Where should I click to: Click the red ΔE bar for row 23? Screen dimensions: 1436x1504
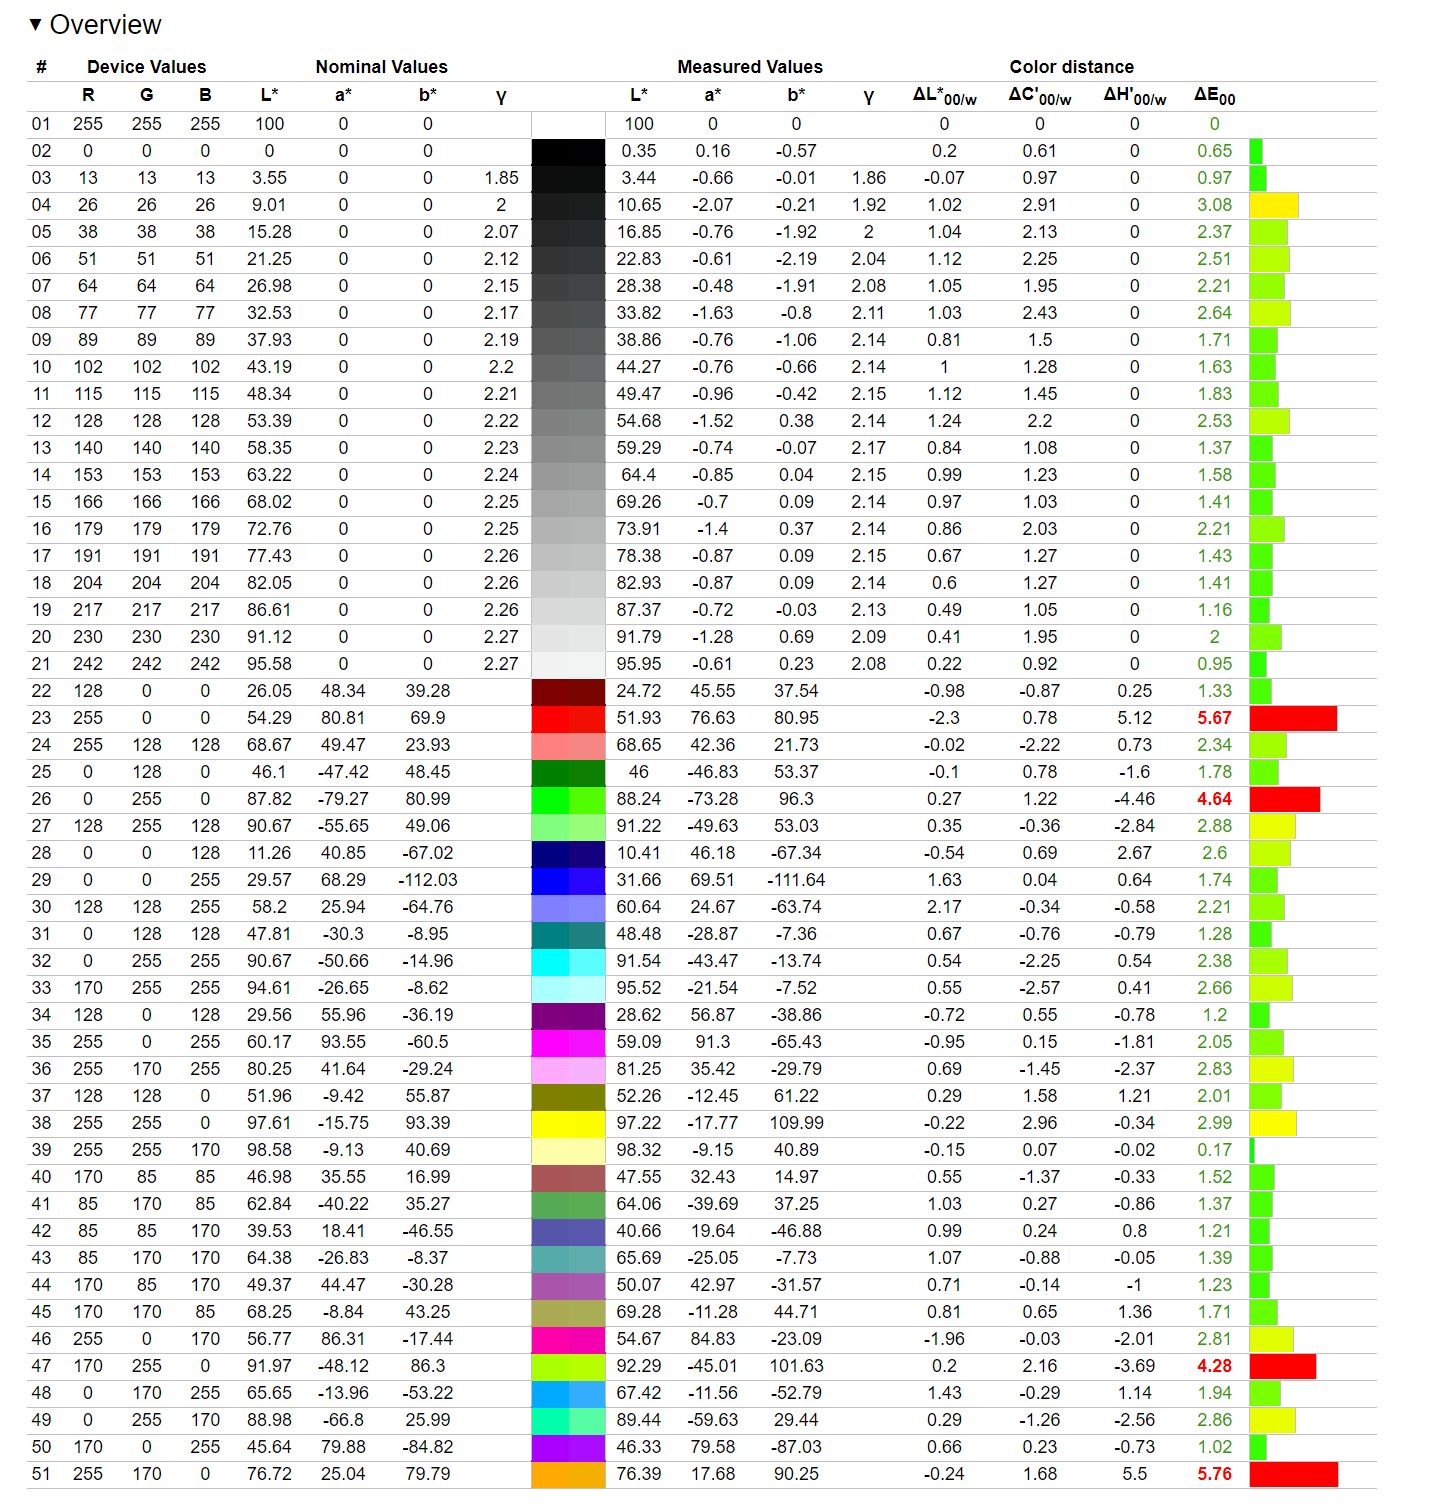[1293, 718]
